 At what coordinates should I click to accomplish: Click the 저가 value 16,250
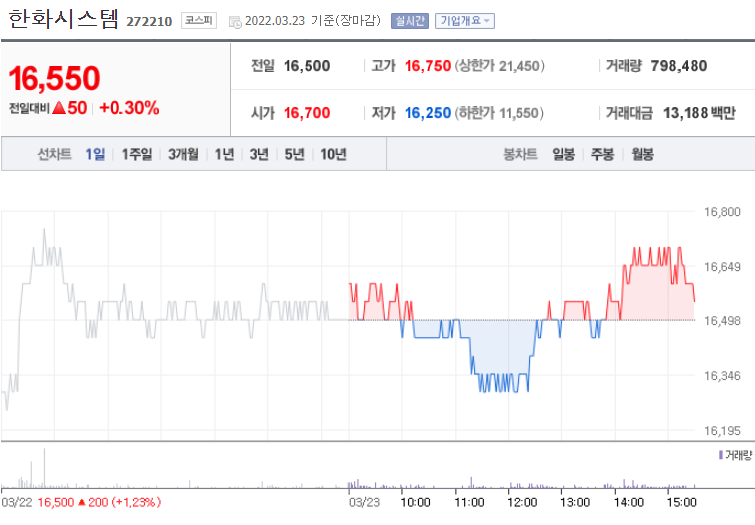coord(428,113)
